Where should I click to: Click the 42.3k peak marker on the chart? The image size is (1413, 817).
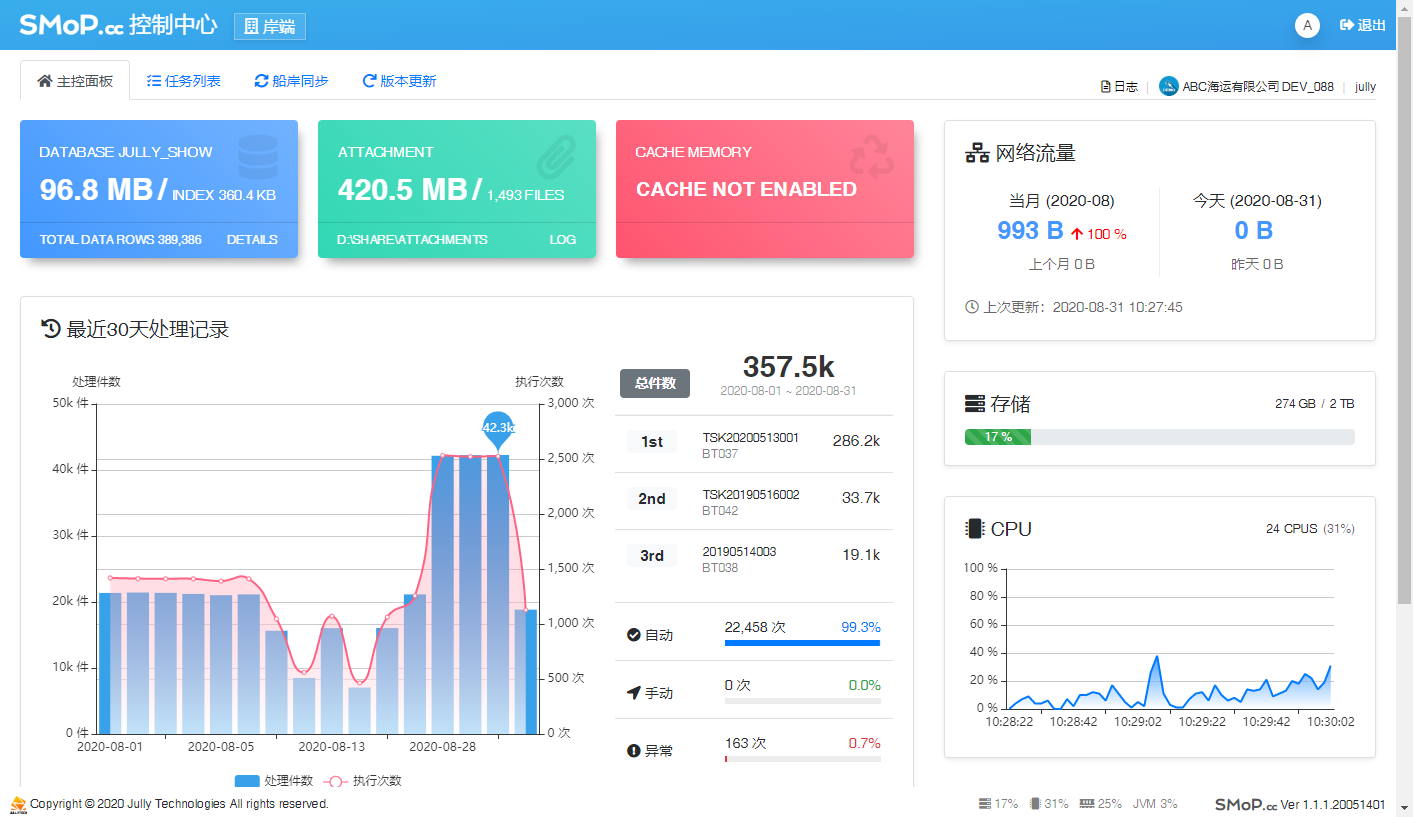(x=498, y=427)
